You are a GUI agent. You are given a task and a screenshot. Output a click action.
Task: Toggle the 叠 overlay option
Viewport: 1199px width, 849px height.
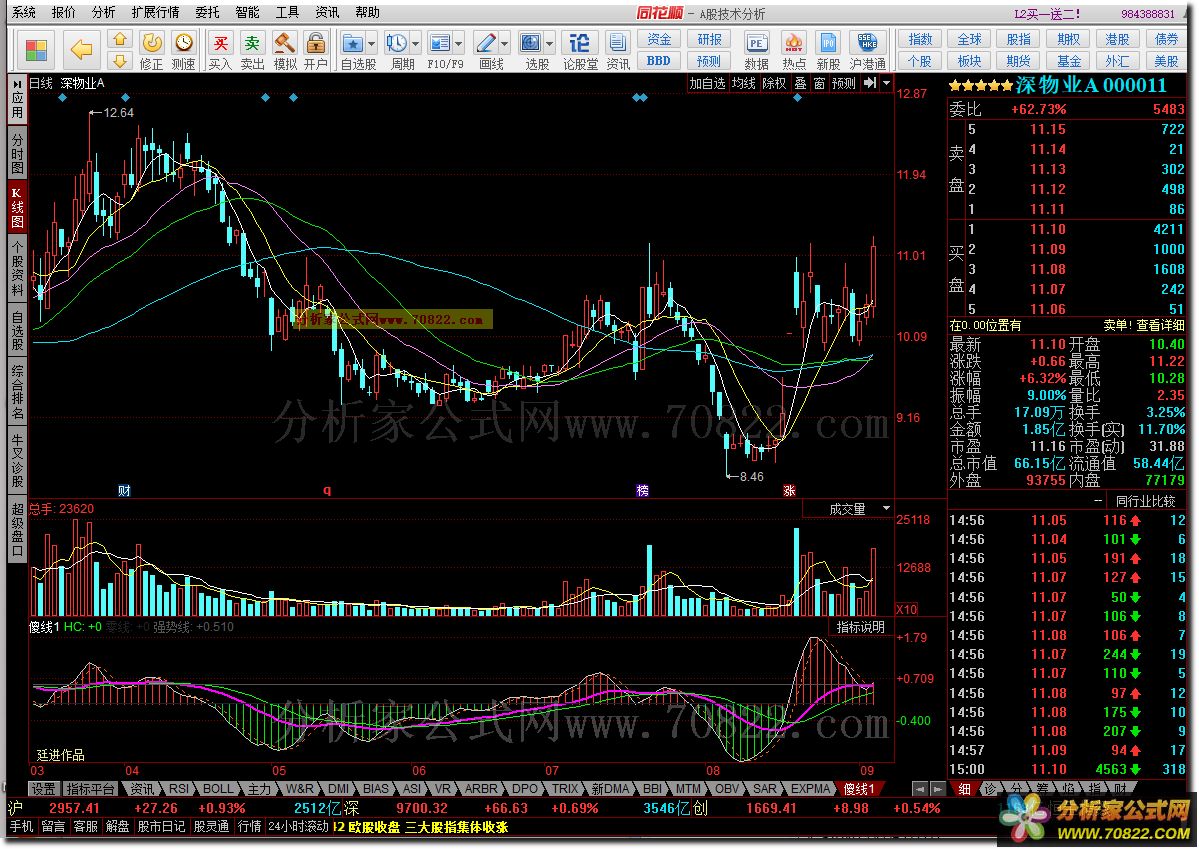point(800,83)
